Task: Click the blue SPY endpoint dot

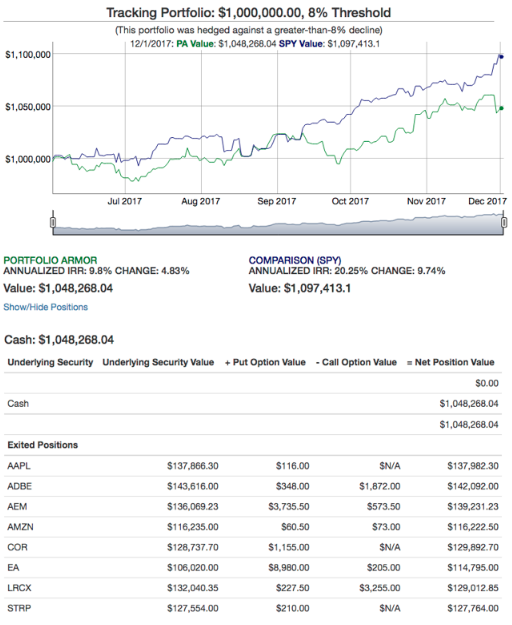Action: click(x=501, y=57)
